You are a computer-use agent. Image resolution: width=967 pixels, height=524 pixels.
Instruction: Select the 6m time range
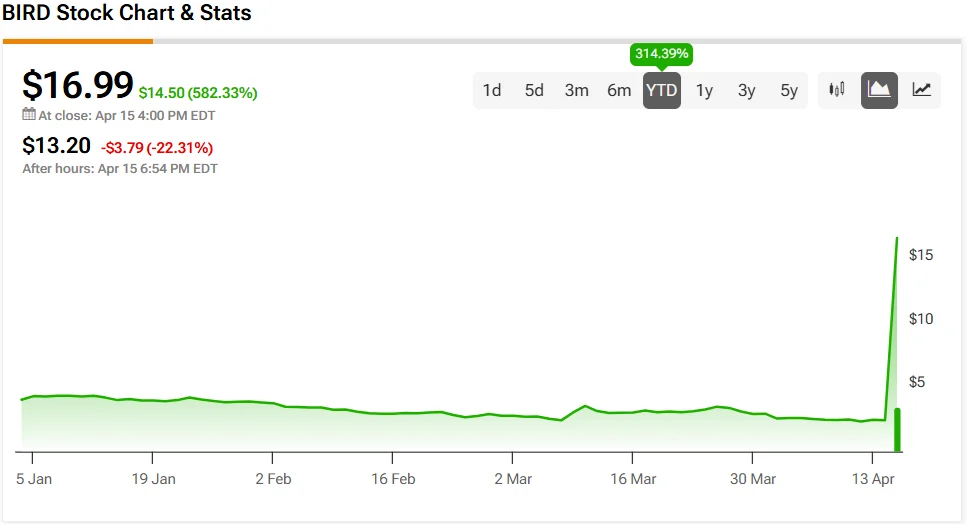click(619, 91)
